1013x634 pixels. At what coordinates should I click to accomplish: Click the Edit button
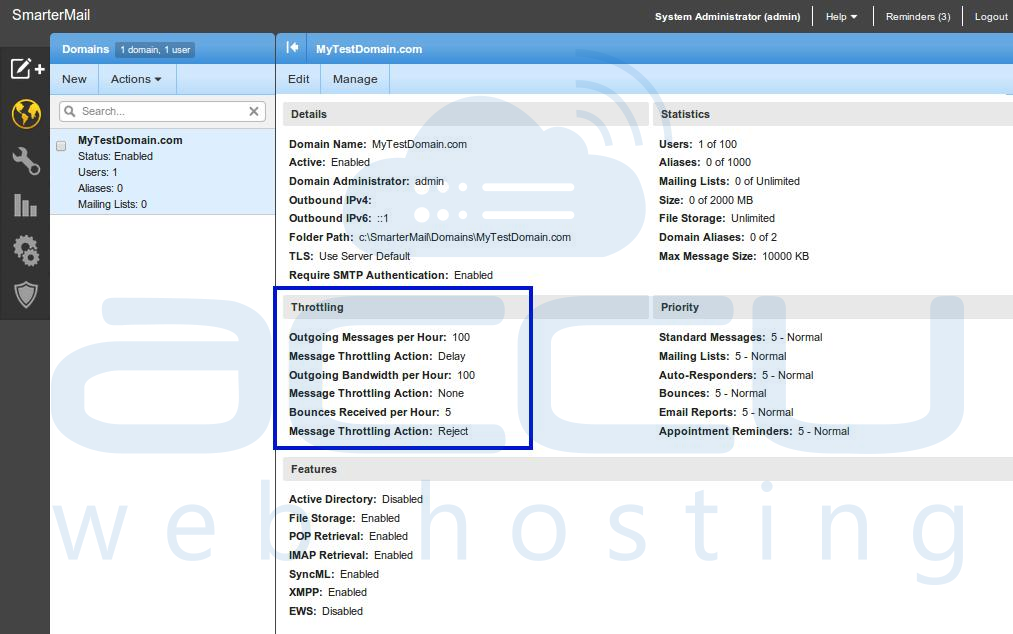[298, 79]
